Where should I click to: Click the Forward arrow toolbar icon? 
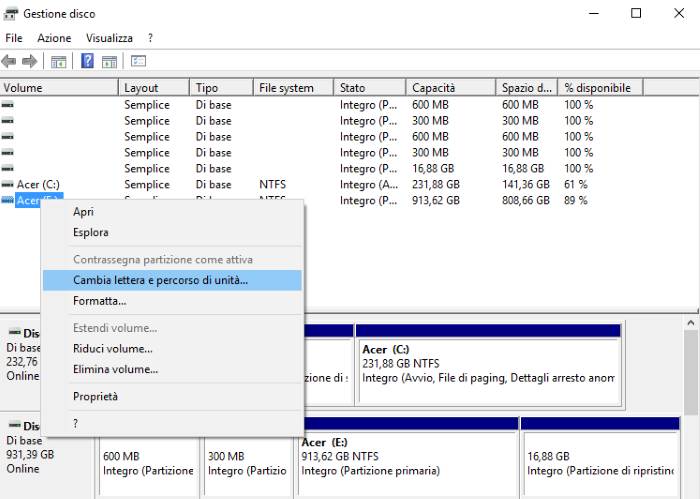coord(29,61)
